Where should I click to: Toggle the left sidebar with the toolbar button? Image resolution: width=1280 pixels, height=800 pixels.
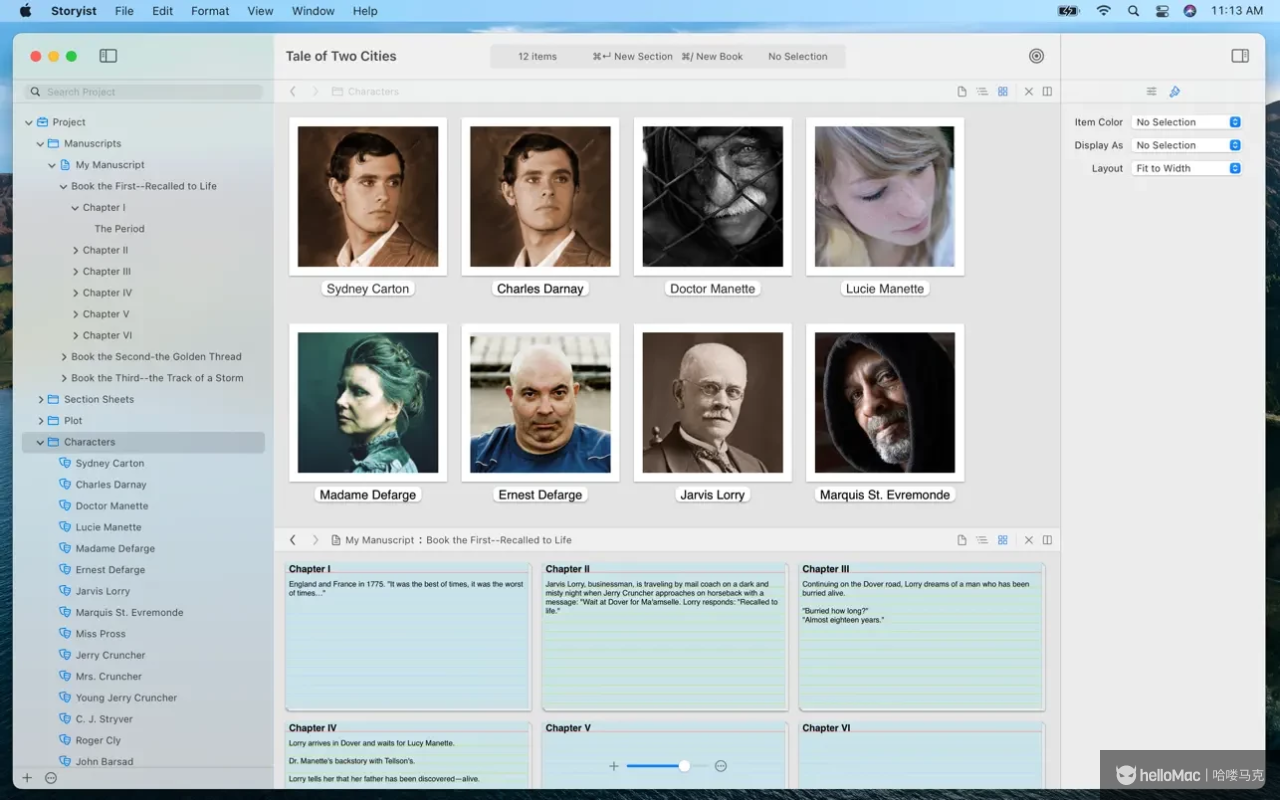pos(108,56)
